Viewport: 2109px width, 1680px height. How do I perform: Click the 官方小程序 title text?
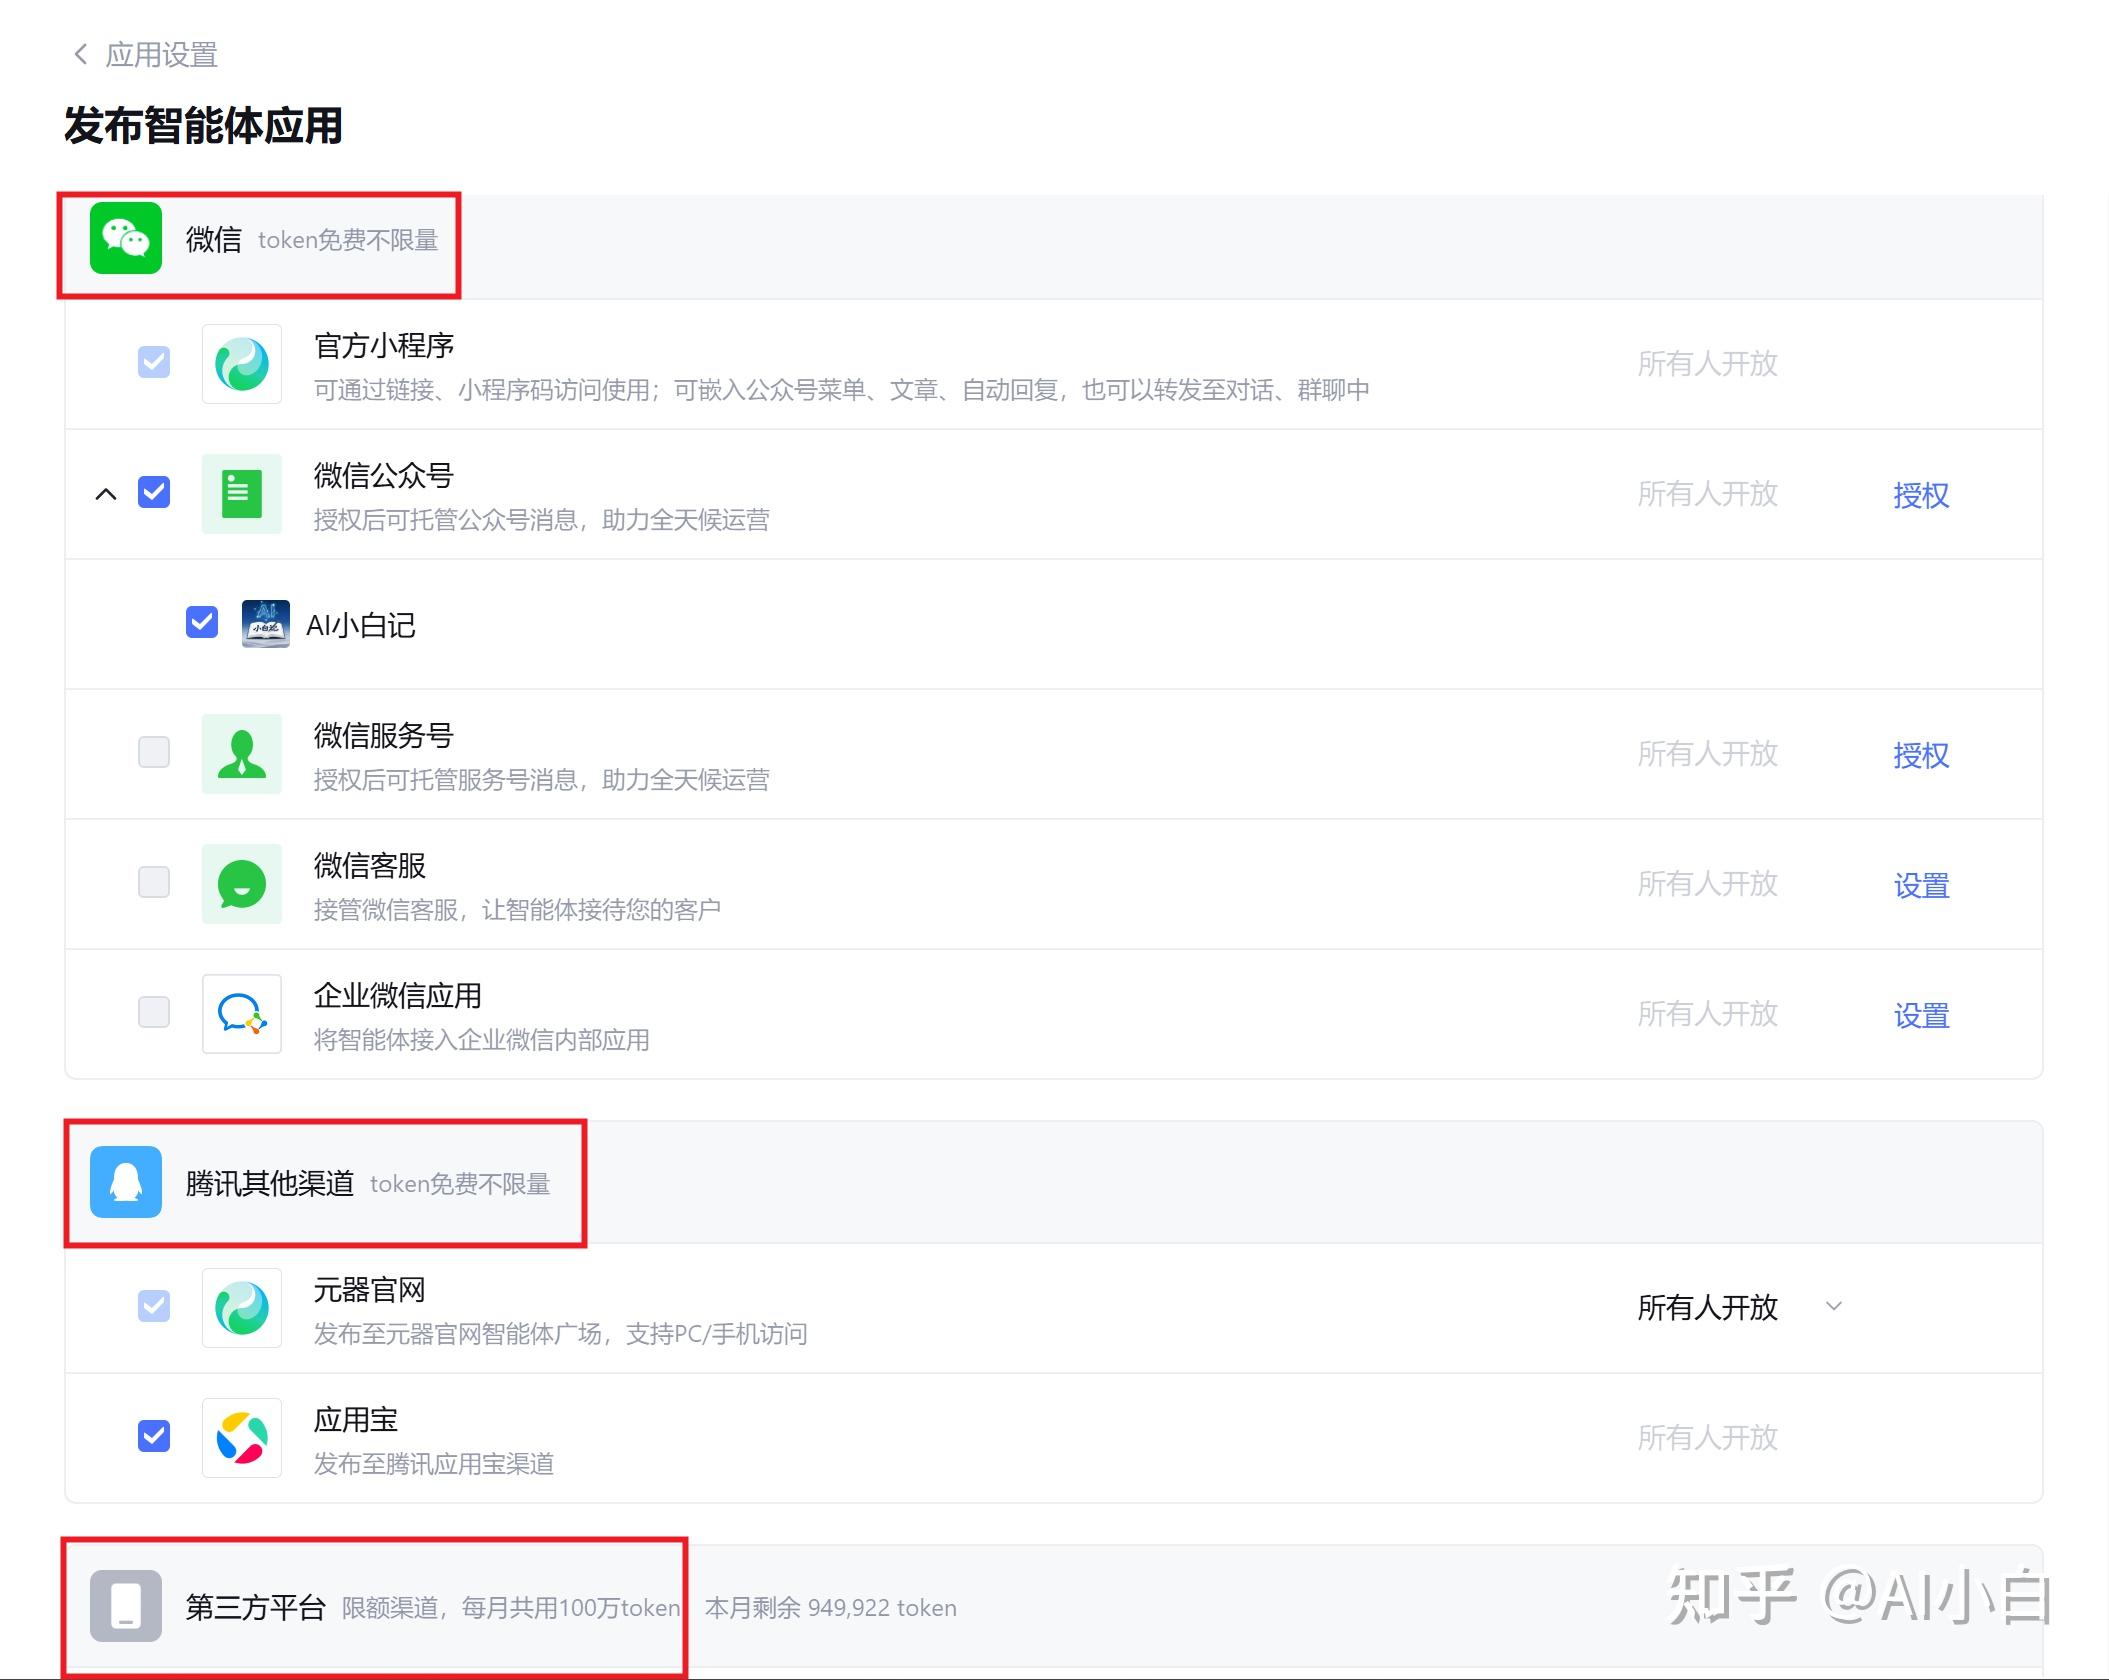tap(384, 346)
